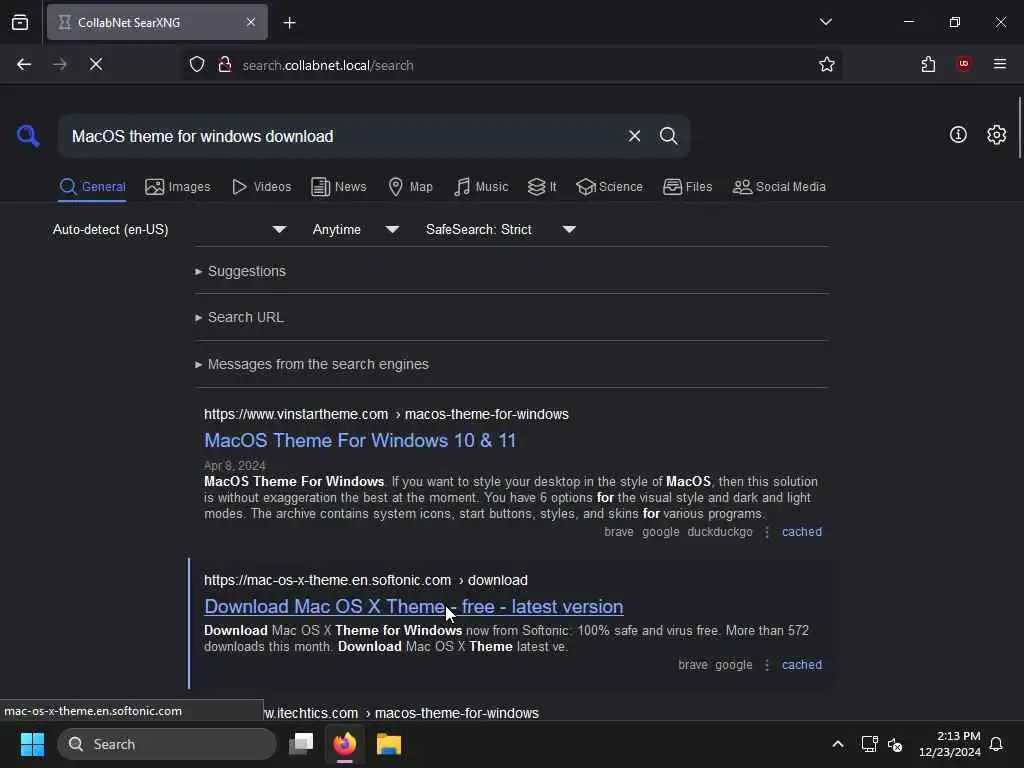1024x768 pixels.
Task: Click the padlock site security icon
Action: (225, 65)
